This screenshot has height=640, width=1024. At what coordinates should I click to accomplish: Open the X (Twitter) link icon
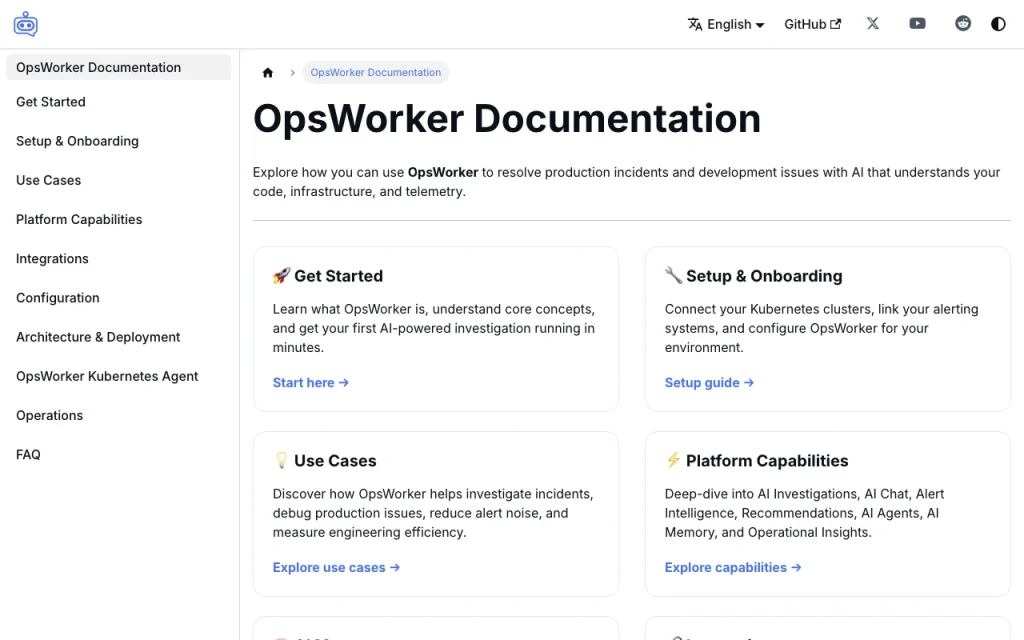pos(872,24)
